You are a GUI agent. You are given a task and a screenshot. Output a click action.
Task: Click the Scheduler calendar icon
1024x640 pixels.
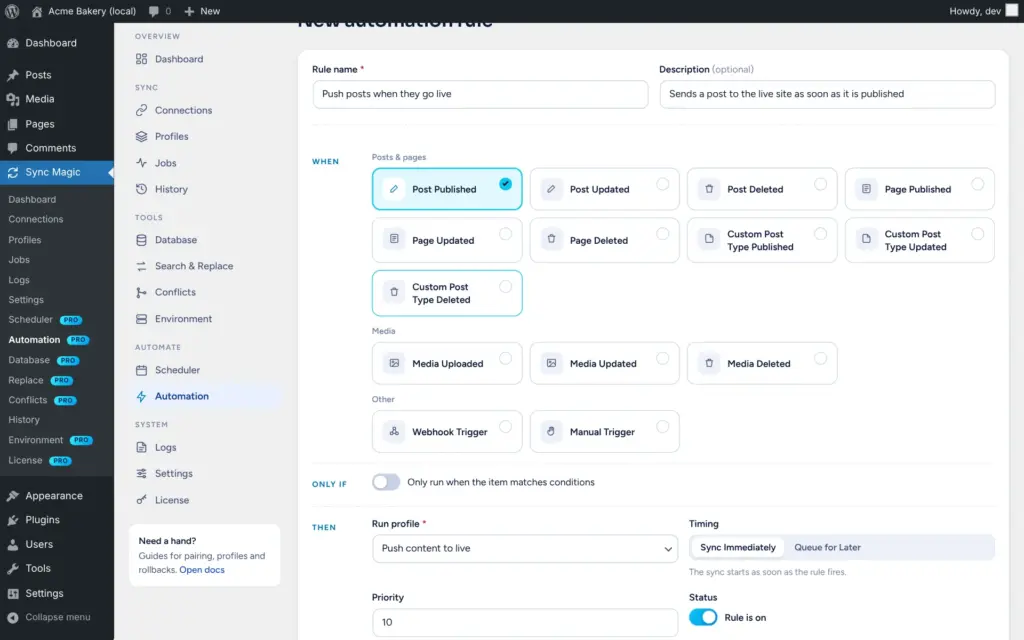tap(141, 370)
